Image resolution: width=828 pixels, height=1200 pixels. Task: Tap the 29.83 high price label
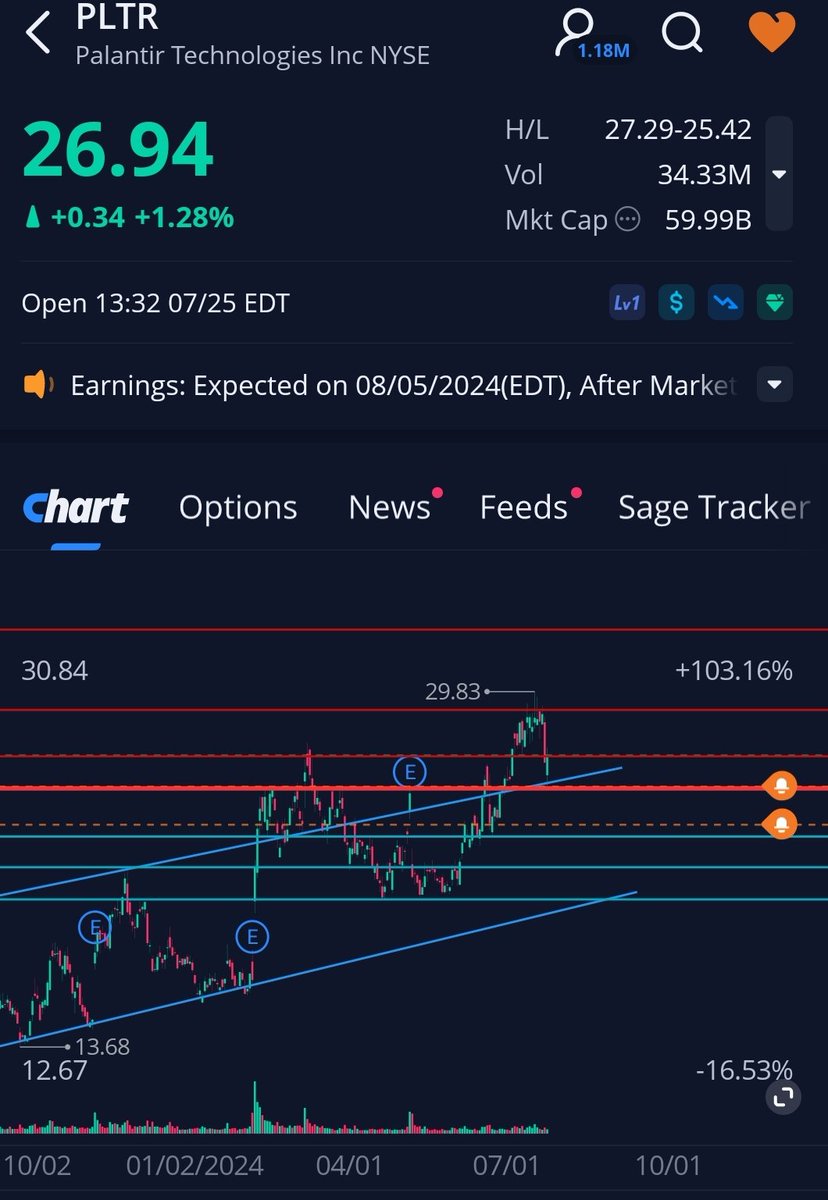pos(453,691)
